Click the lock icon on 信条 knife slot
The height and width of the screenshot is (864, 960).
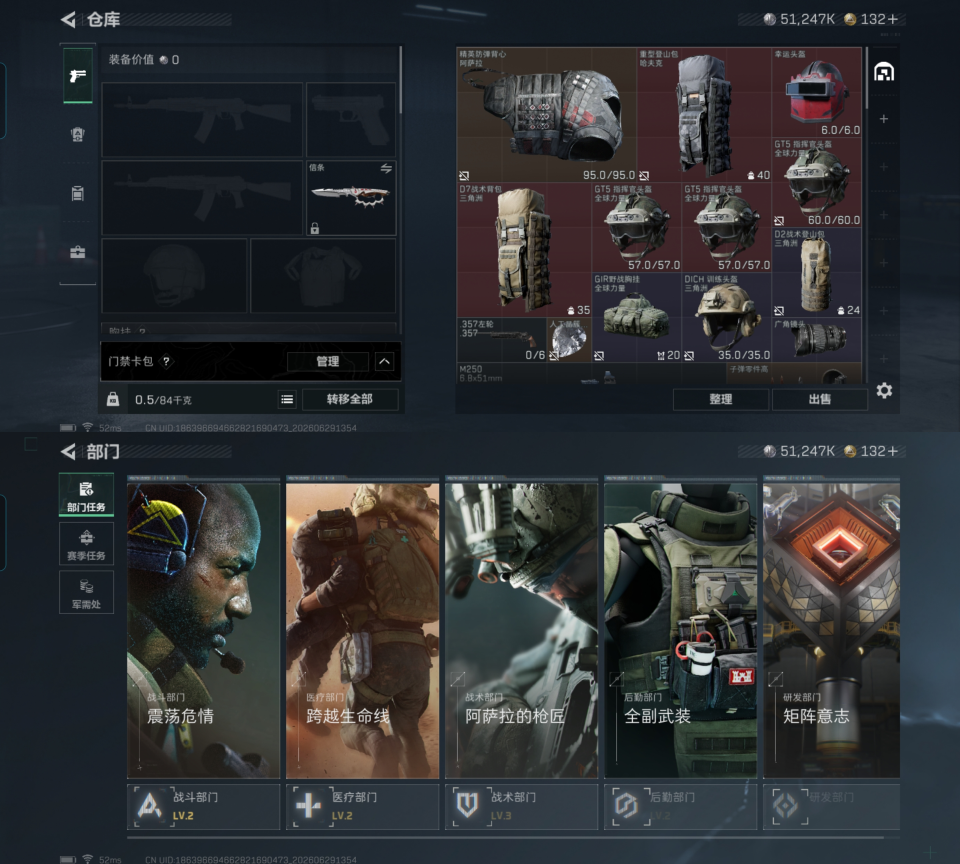[x=315, y=228]
